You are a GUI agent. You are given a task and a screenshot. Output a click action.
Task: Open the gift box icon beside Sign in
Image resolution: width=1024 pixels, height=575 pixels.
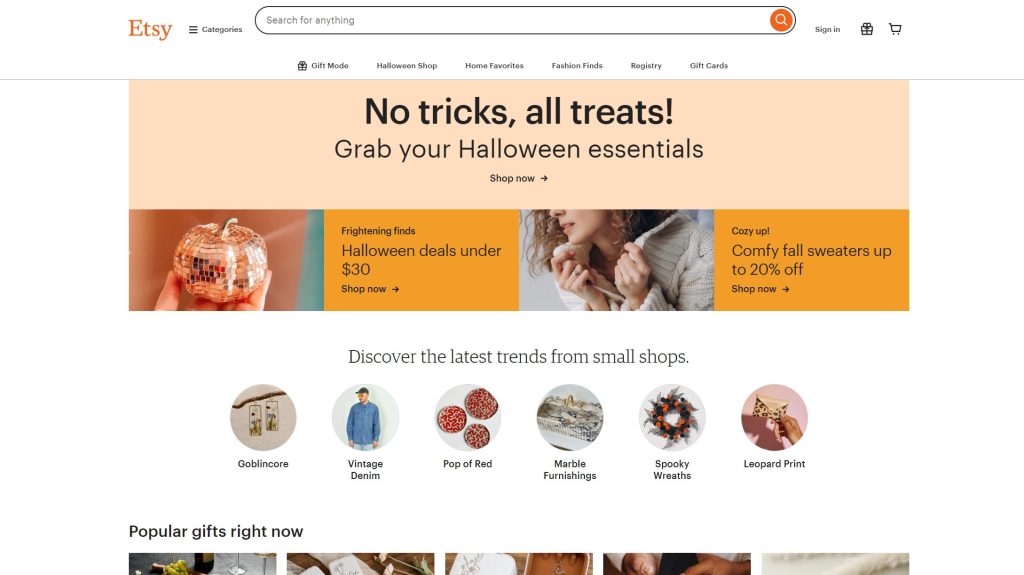point(867,29)
